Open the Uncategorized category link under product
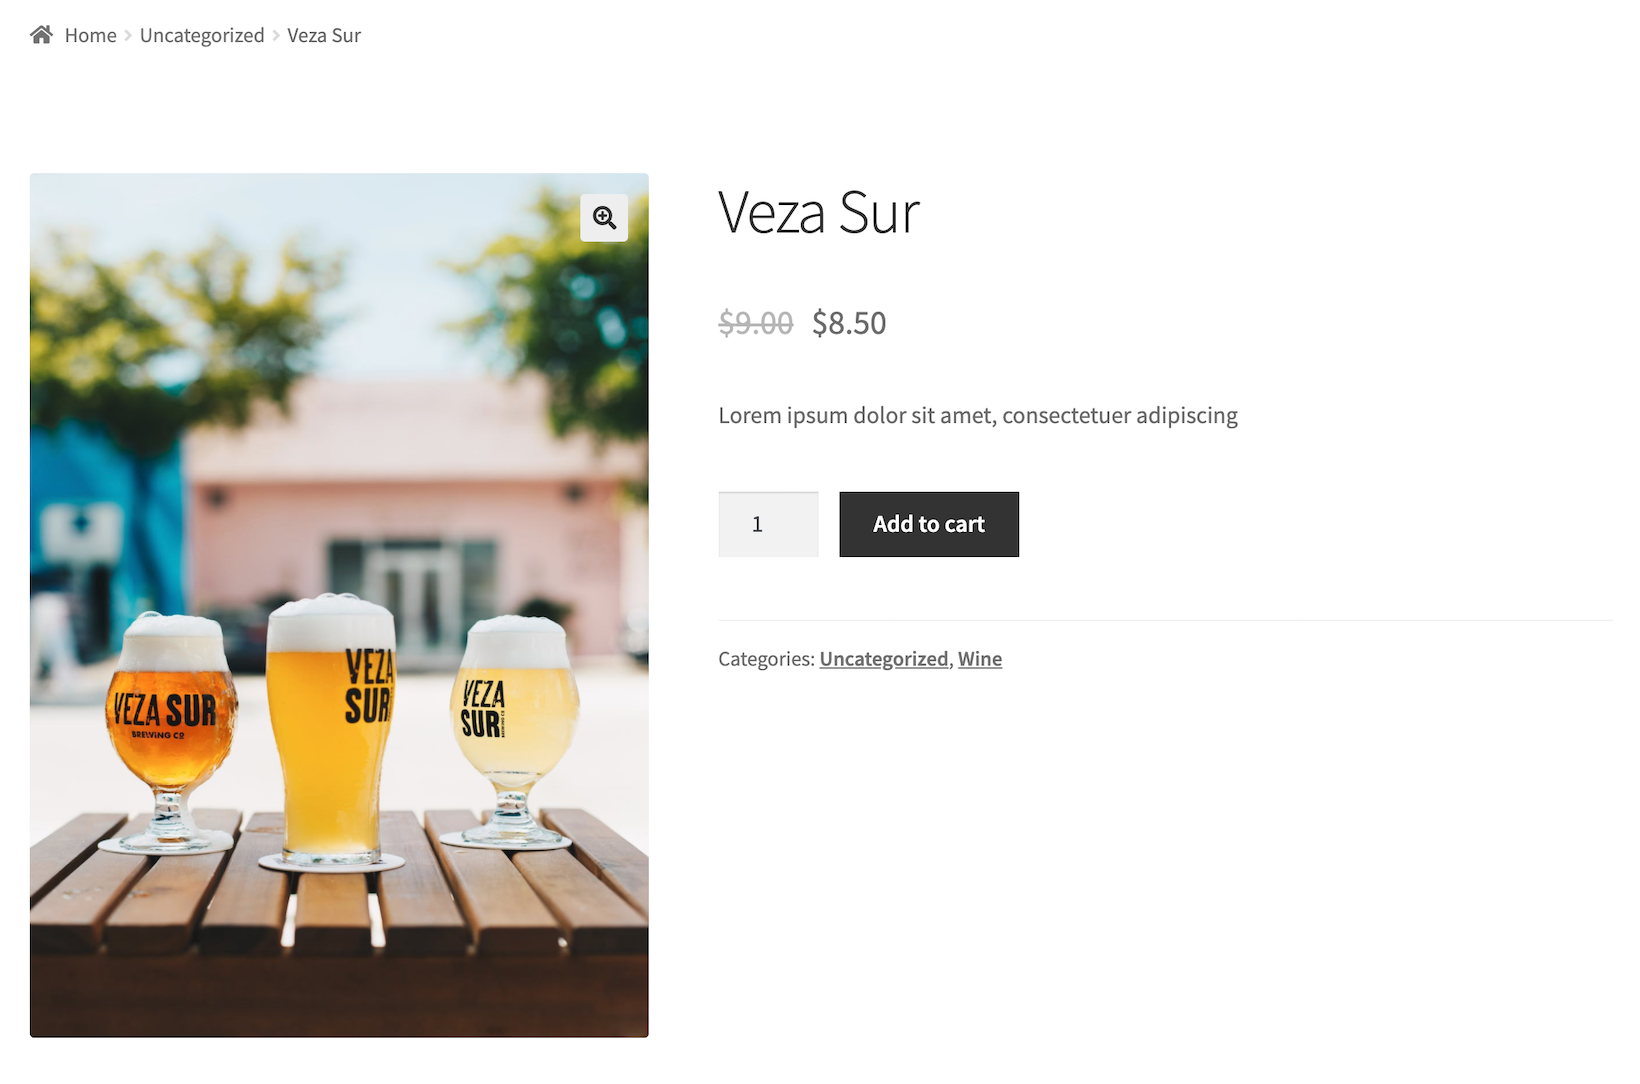Viewport: 1640px width, 1084px height. [x=884, y=659]
